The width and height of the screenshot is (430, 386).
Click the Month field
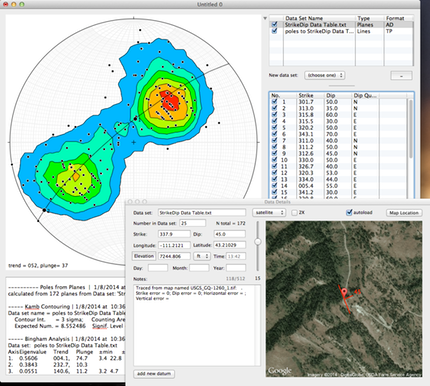[x=199, y=268]
